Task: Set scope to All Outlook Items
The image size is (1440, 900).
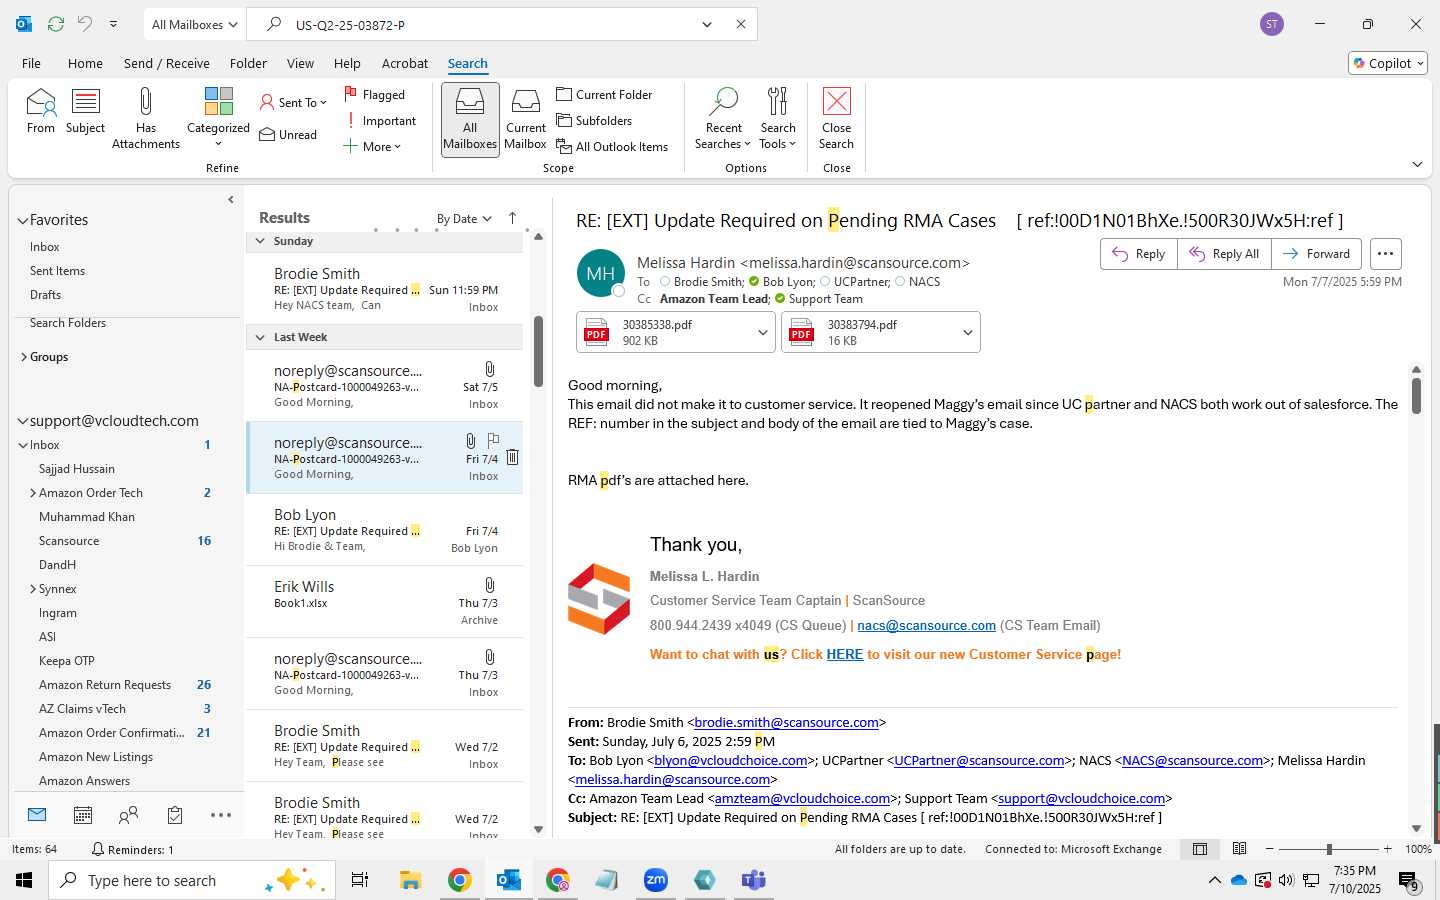Action: tap(612, 146)
